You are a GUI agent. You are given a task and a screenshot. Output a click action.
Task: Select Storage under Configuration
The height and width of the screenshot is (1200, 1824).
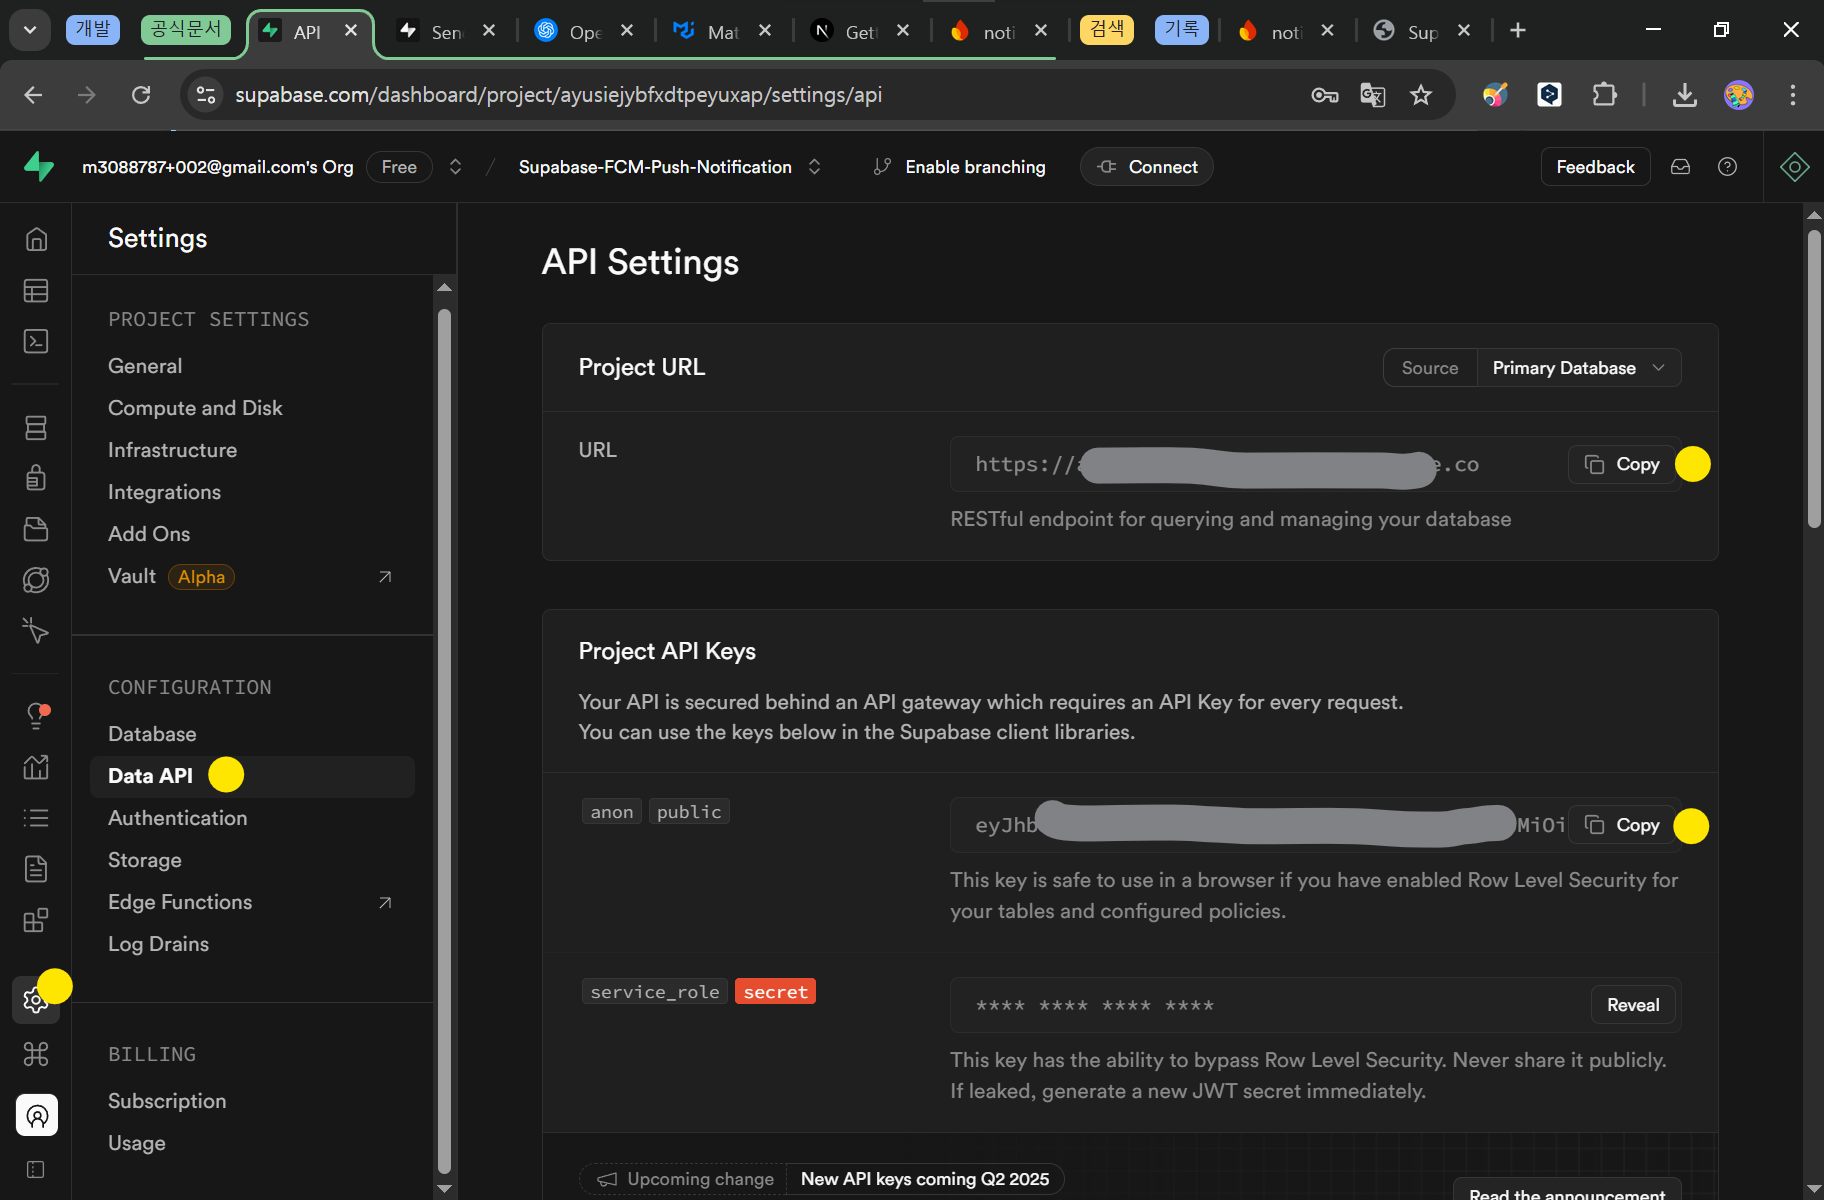coord(145,860)
